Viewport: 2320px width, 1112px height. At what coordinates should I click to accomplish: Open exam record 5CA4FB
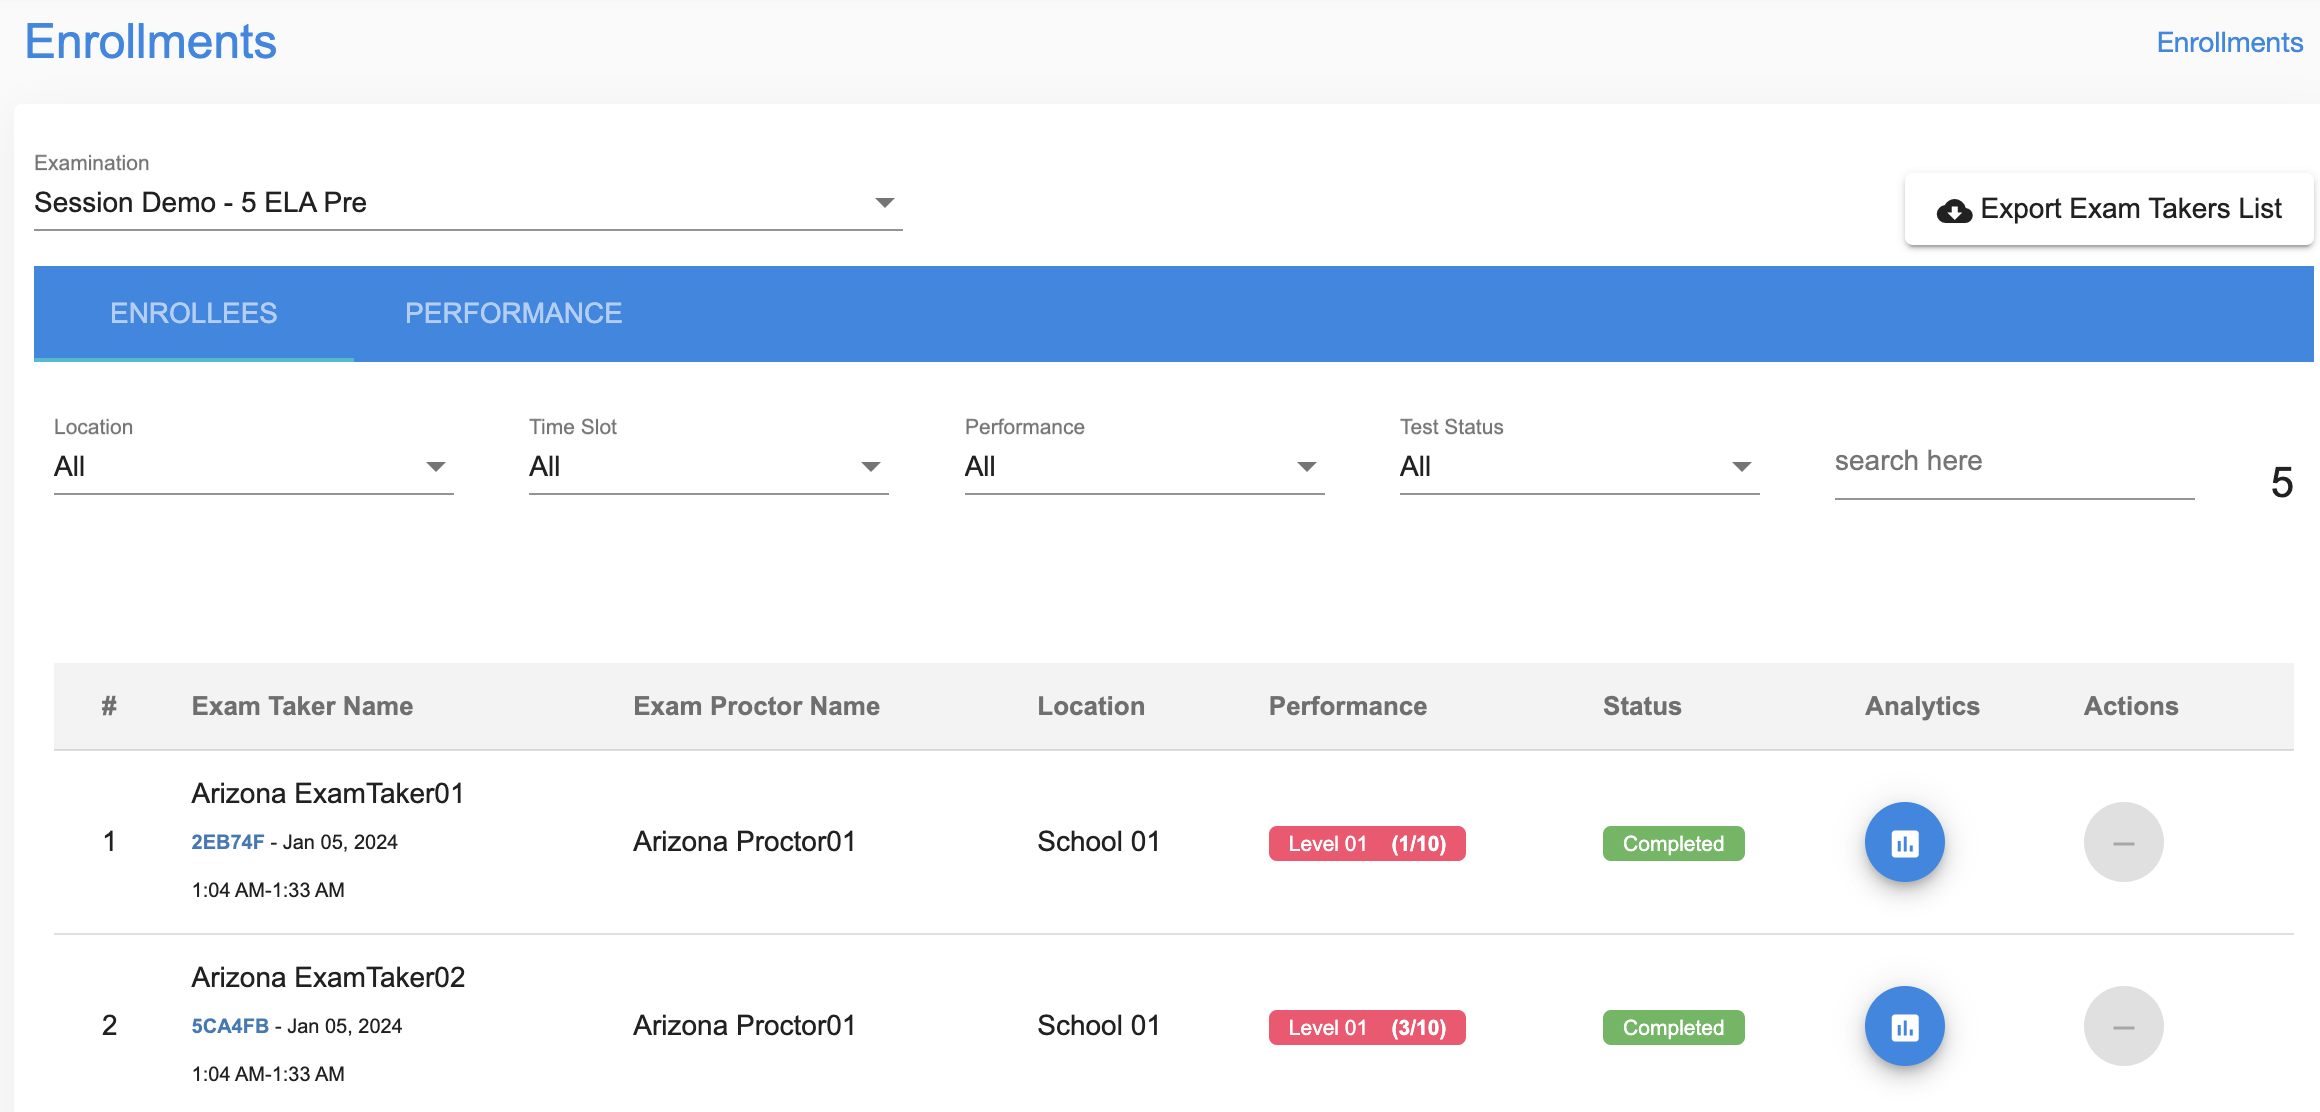(x=229, y=1025)
